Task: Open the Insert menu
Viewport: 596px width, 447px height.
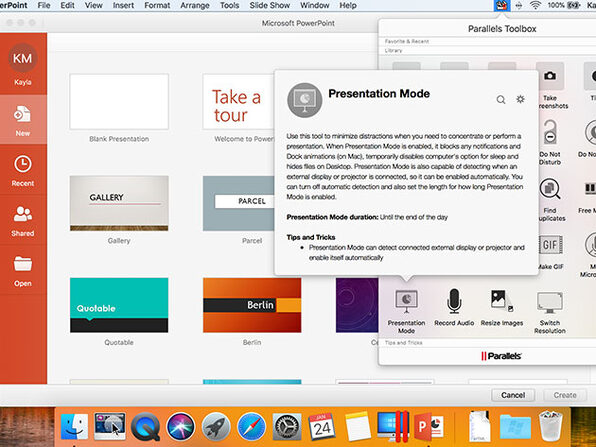Action: [x=123, y=5]
